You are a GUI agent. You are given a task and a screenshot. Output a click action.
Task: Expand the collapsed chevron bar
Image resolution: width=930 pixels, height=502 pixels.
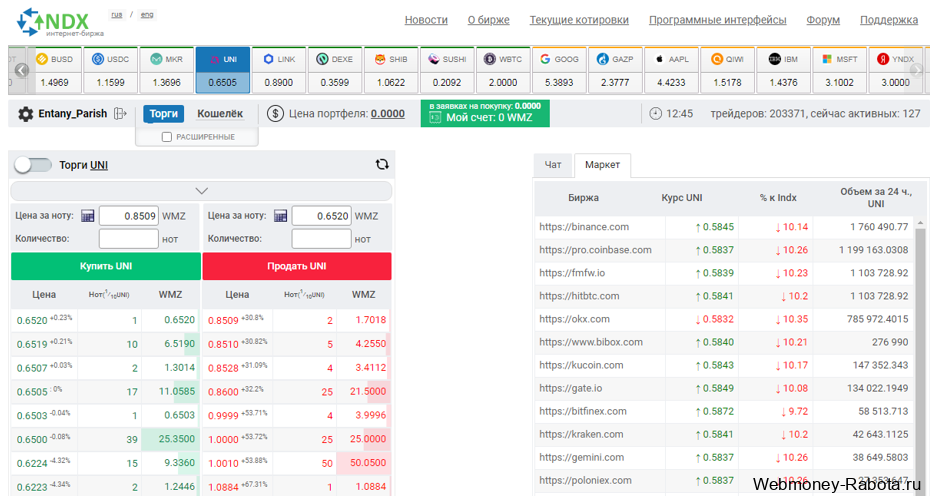(201, 190)
